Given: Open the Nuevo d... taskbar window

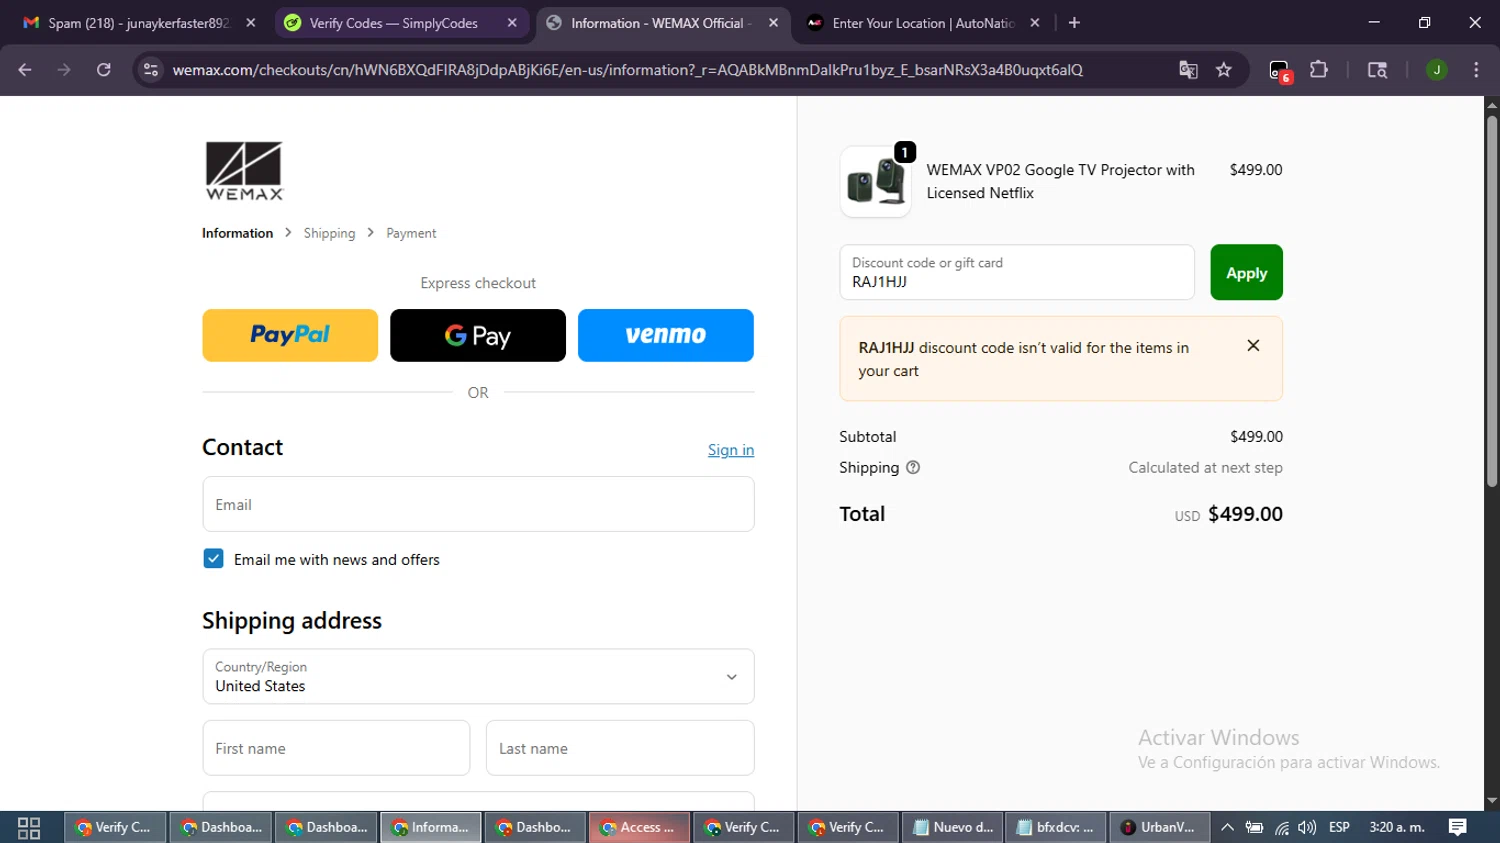Looking at the screenshot, I should [x=953, y=827].
